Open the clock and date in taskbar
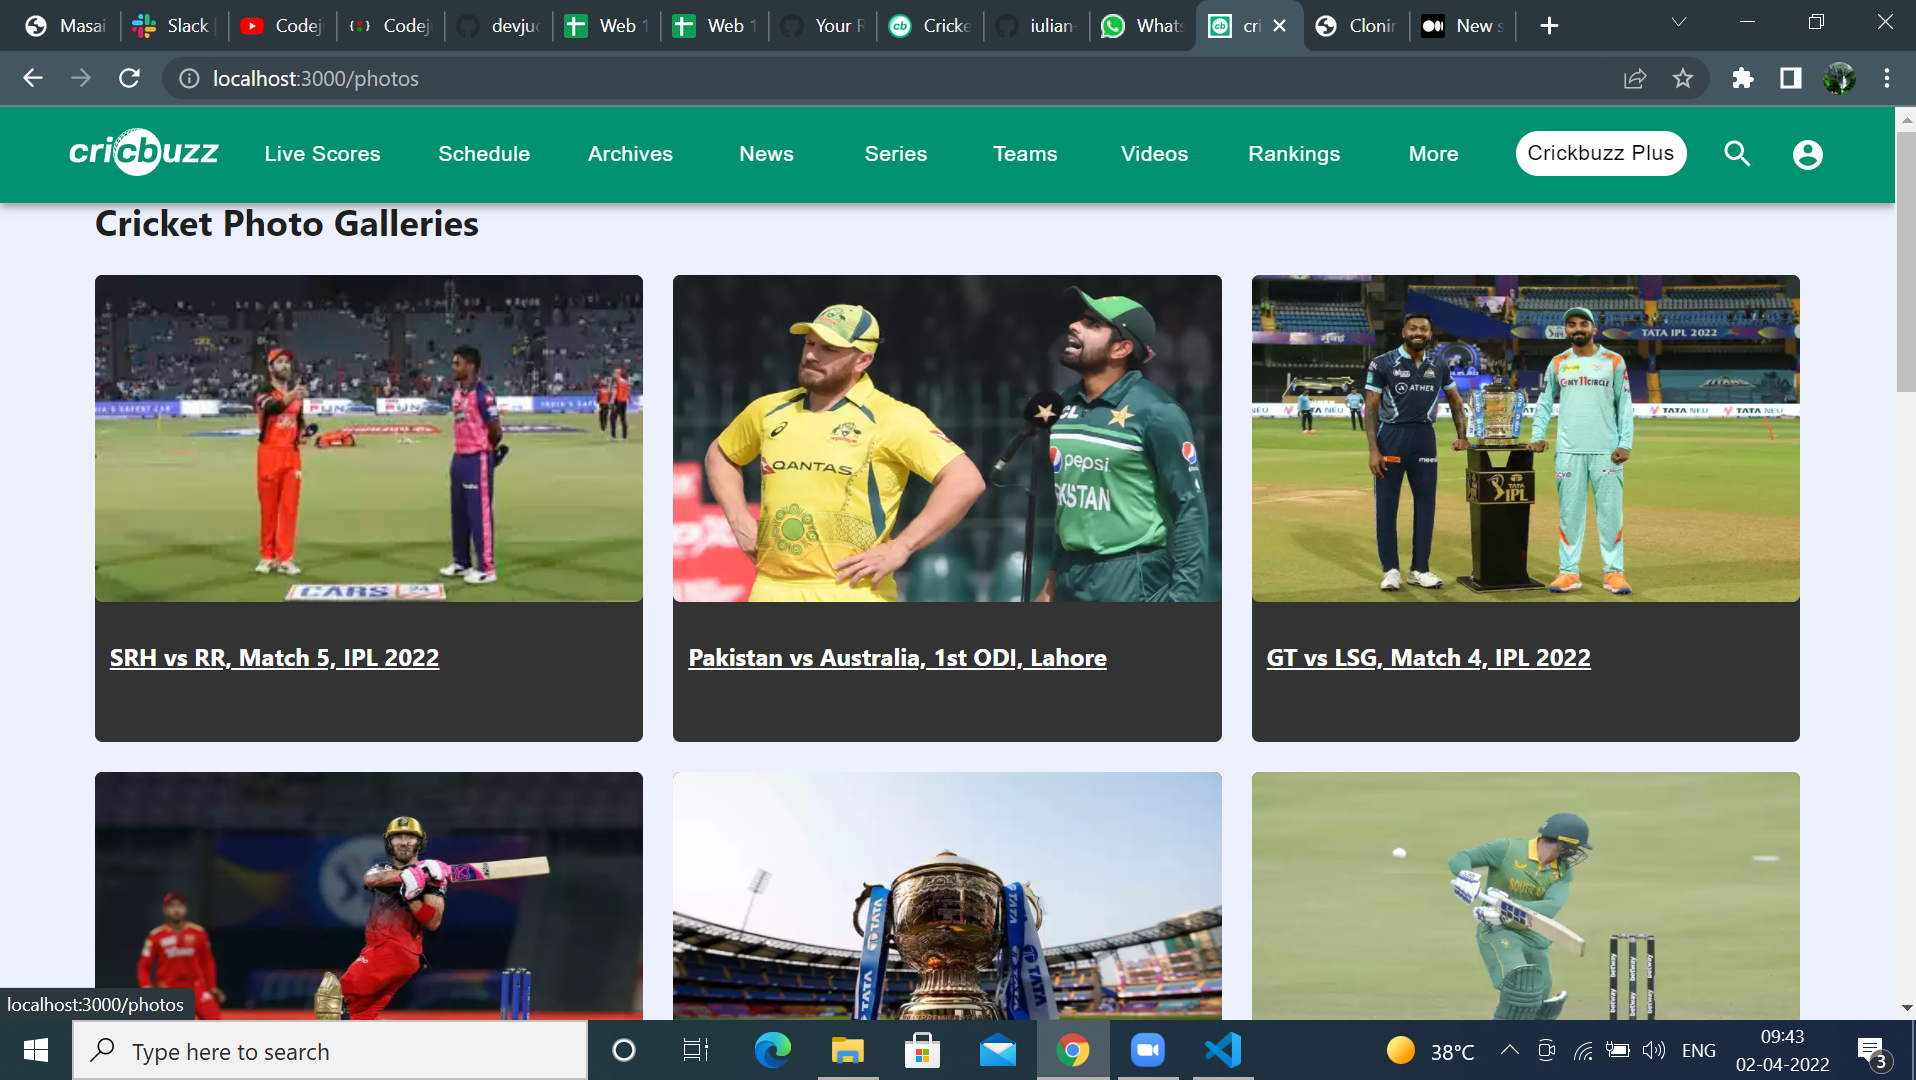Screen dimensions: 1916x1080 (x=1782, y=1050)
